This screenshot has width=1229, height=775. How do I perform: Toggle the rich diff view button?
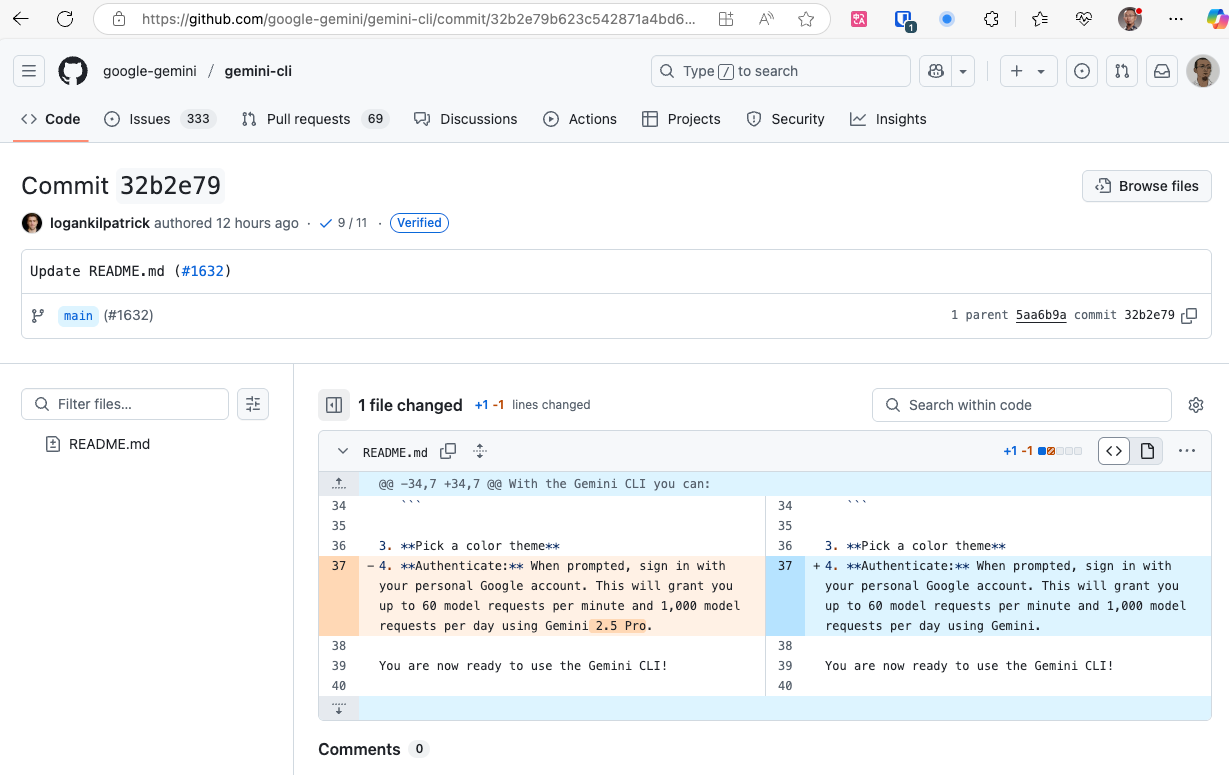1147,451
